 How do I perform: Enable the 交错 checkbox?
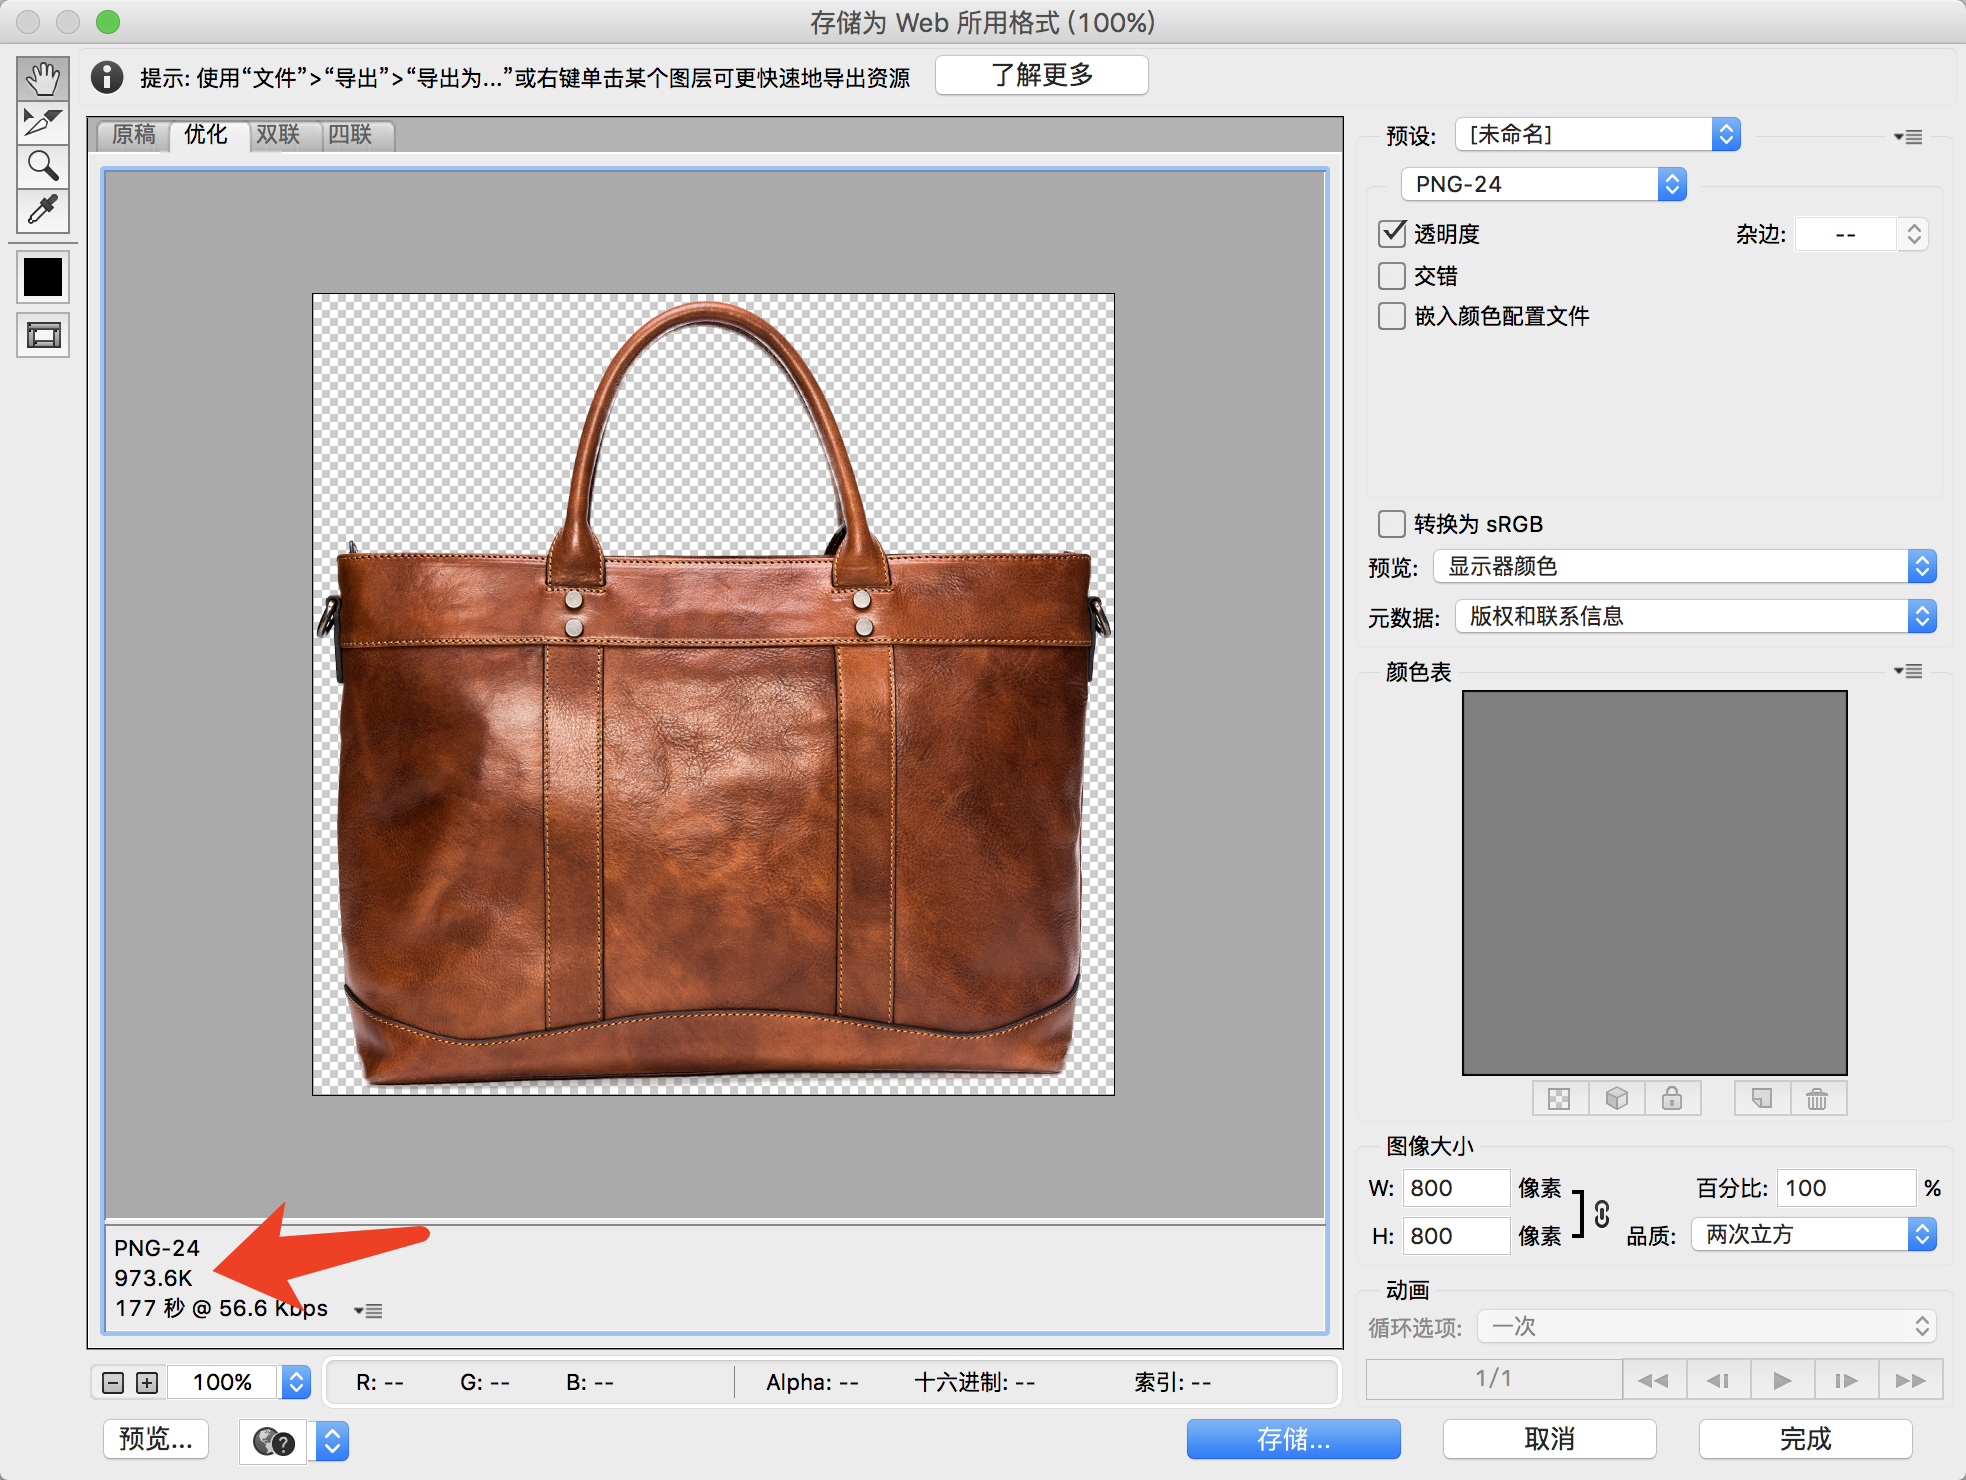pos(1392,276)
